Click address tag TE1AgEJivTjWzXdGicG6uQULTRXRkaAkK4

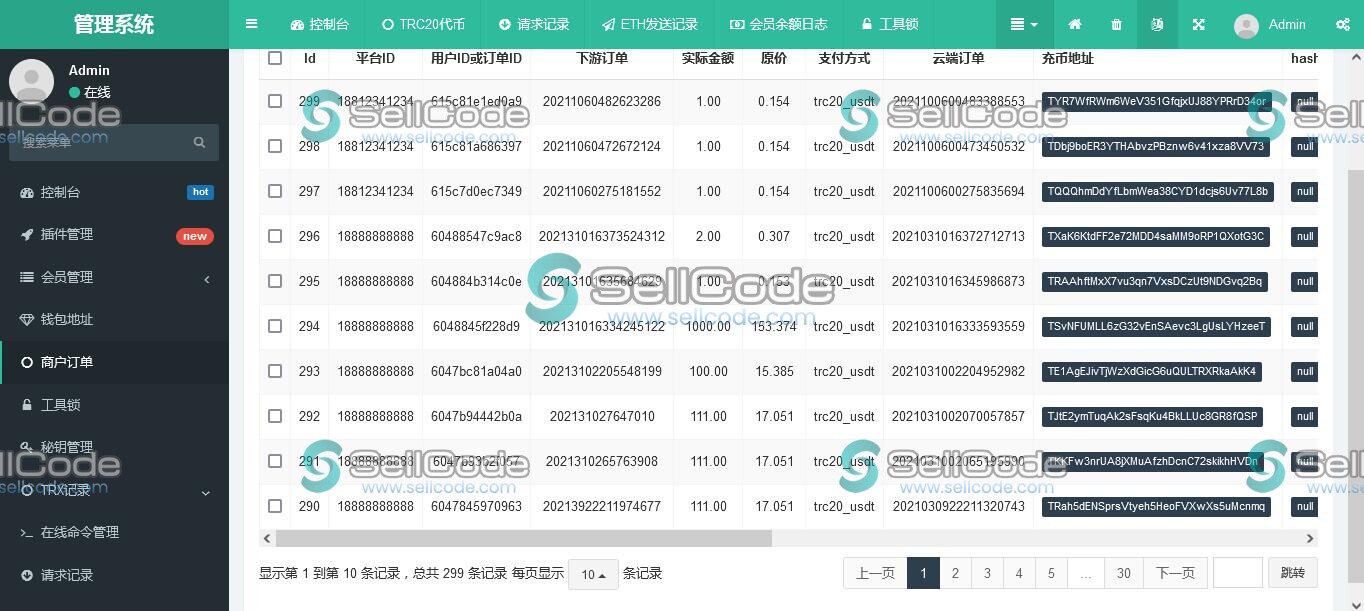point(1151,371)
